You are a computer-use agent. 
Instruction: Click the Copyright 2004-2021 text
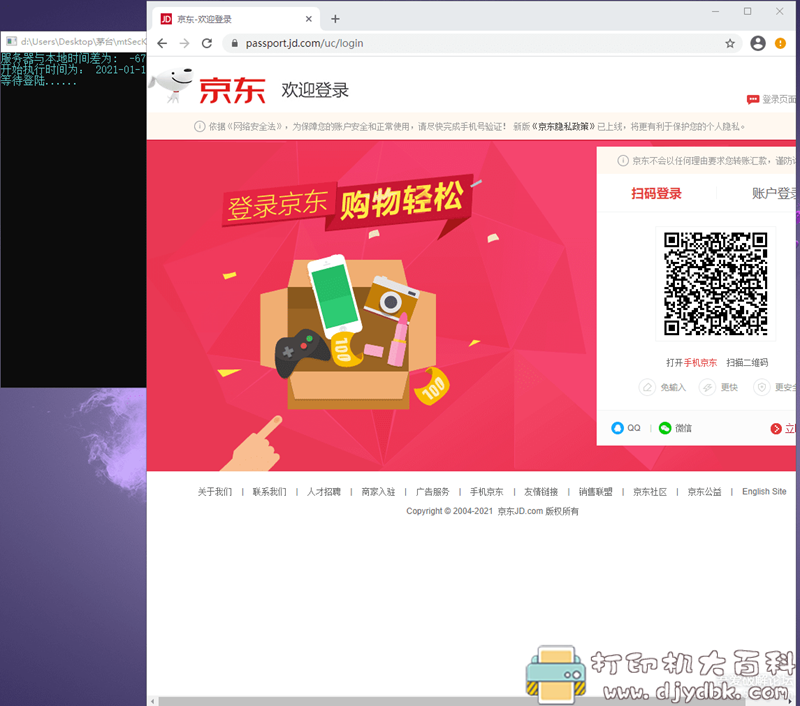point(492,511)
